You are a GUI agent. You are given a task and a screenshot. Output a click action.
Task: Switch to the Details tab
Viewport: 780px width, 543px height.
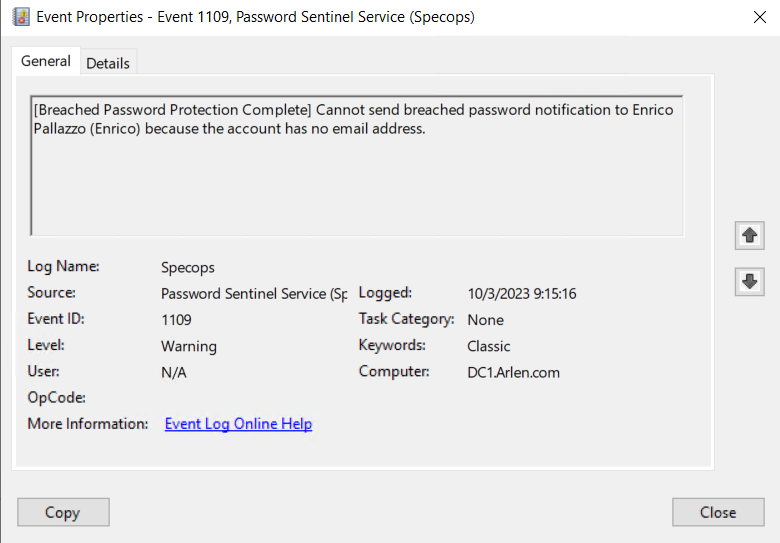pyautogui.click(x=108, y=63)
